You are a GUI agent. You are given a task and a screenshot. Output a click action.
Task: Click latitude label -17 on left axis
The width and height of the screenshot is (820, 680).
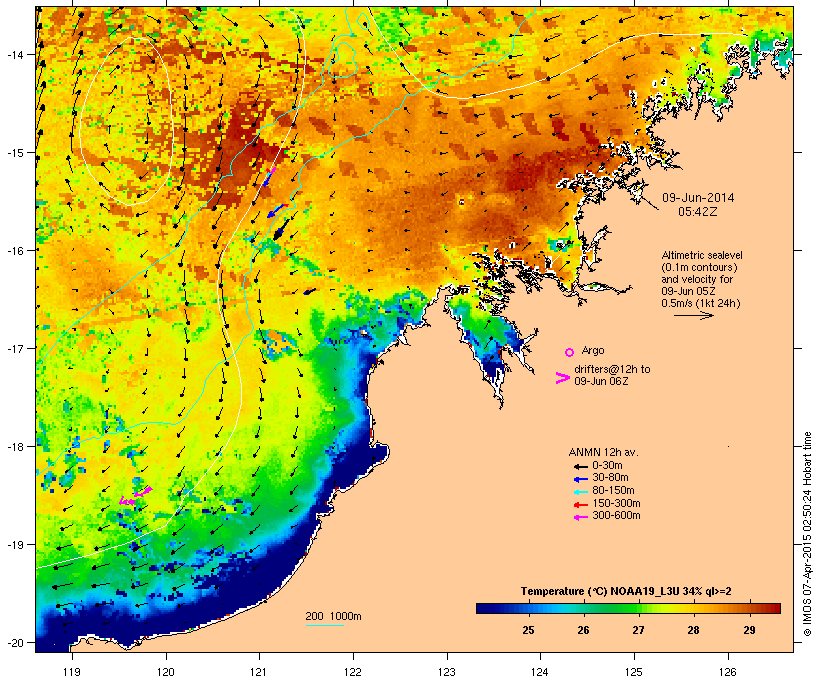[x=16, y=348]
